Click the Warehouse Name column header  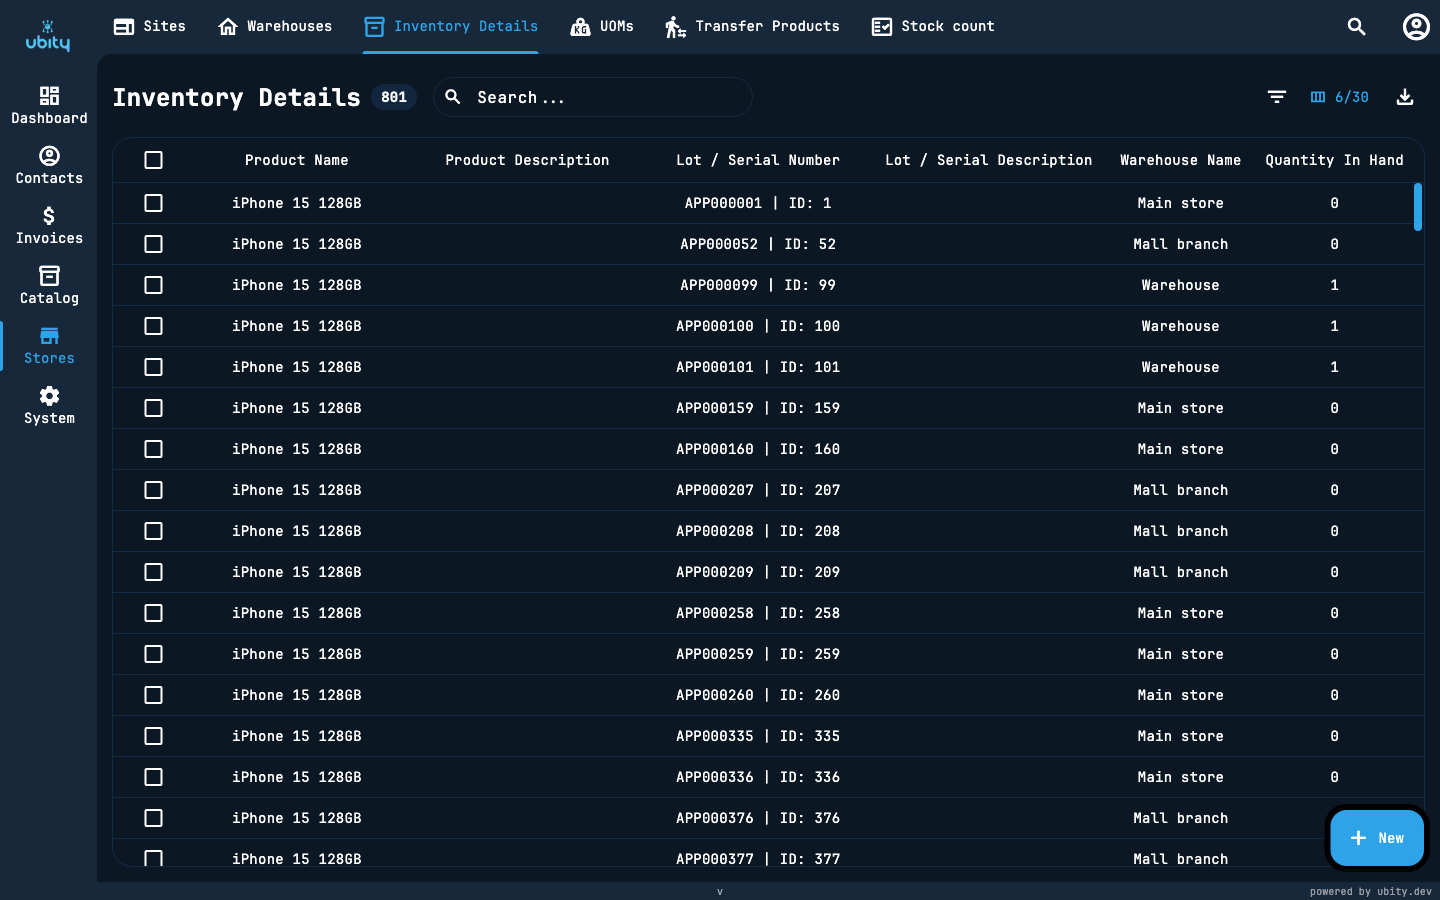[x=1181, y=160]
